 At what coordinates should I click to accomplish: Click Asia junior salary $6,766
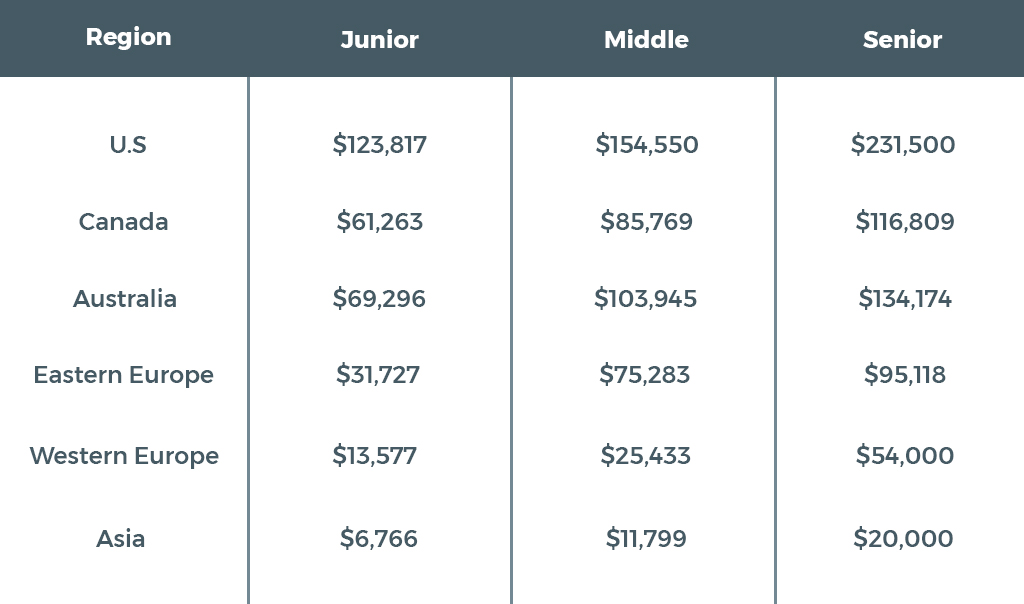coord(378,539)
